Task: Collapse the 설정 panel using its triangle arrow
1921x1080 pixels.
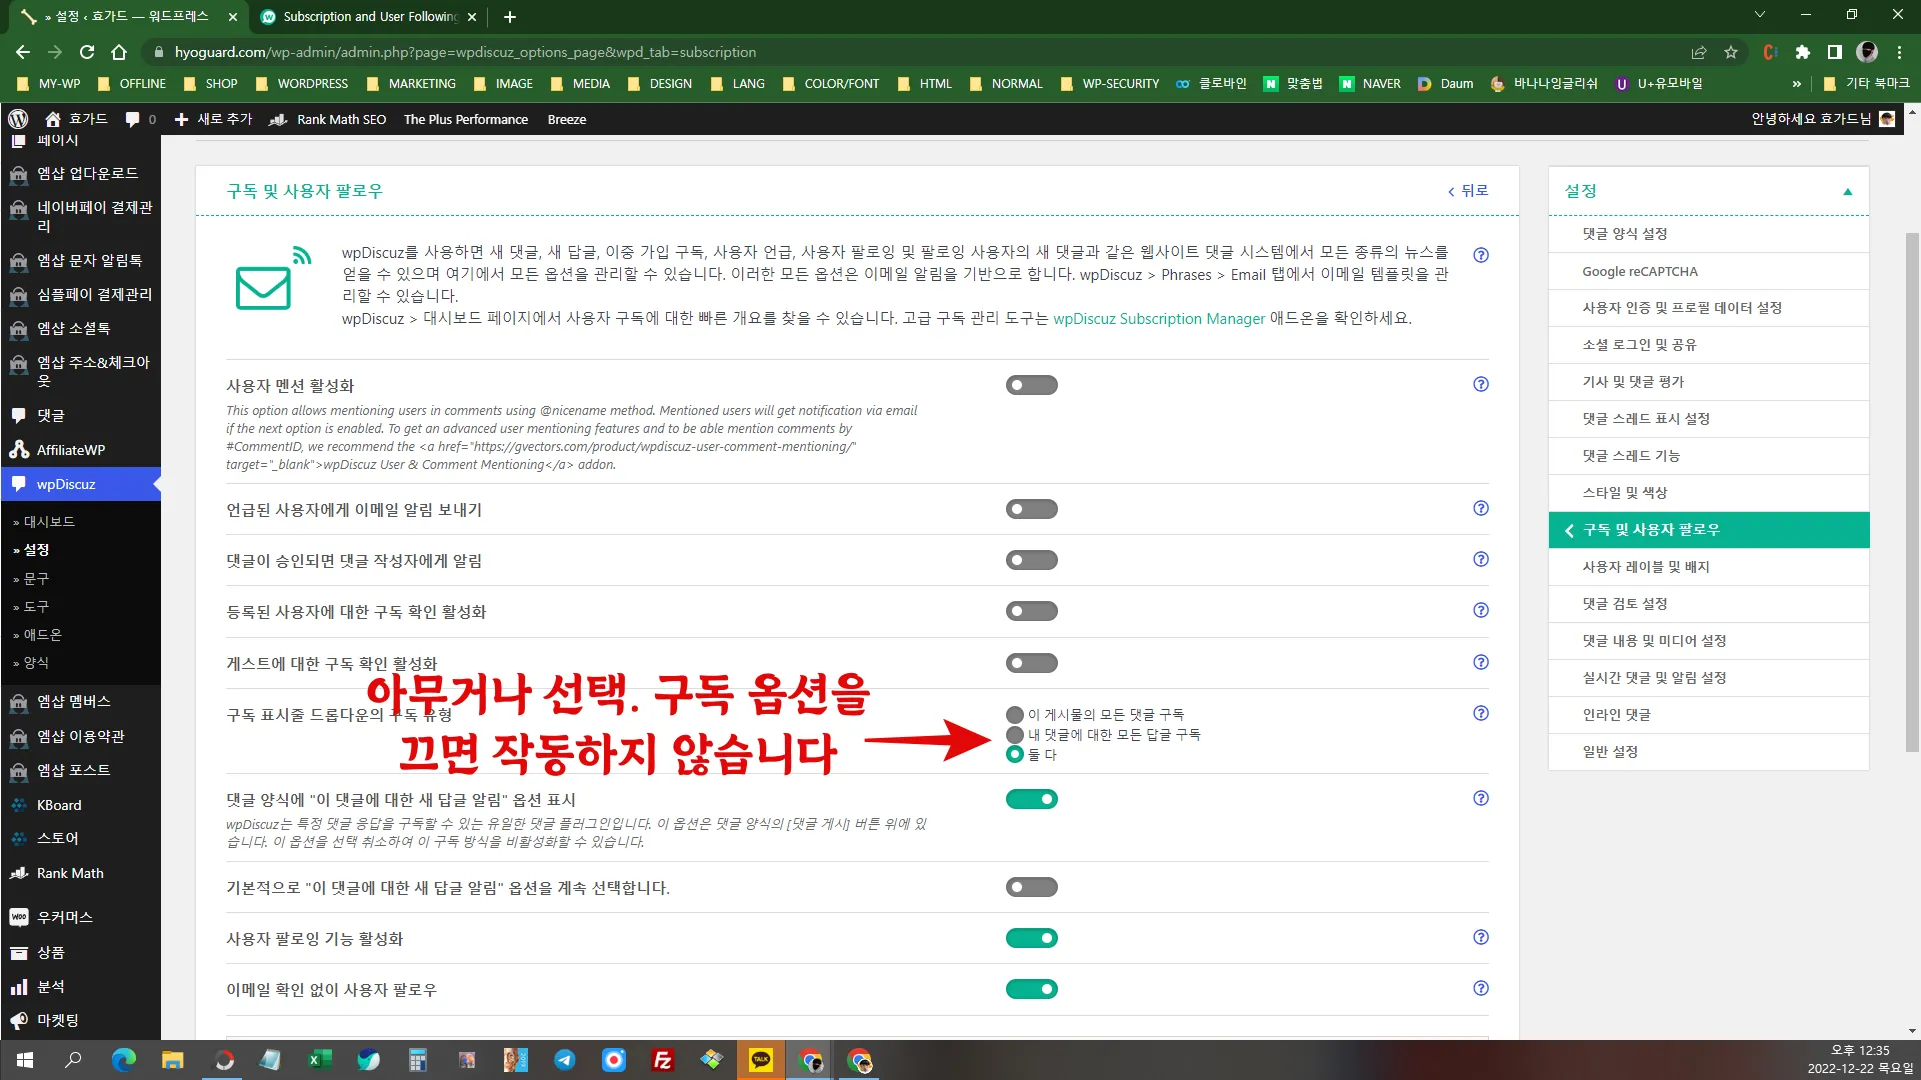Action: [1847, 192]
